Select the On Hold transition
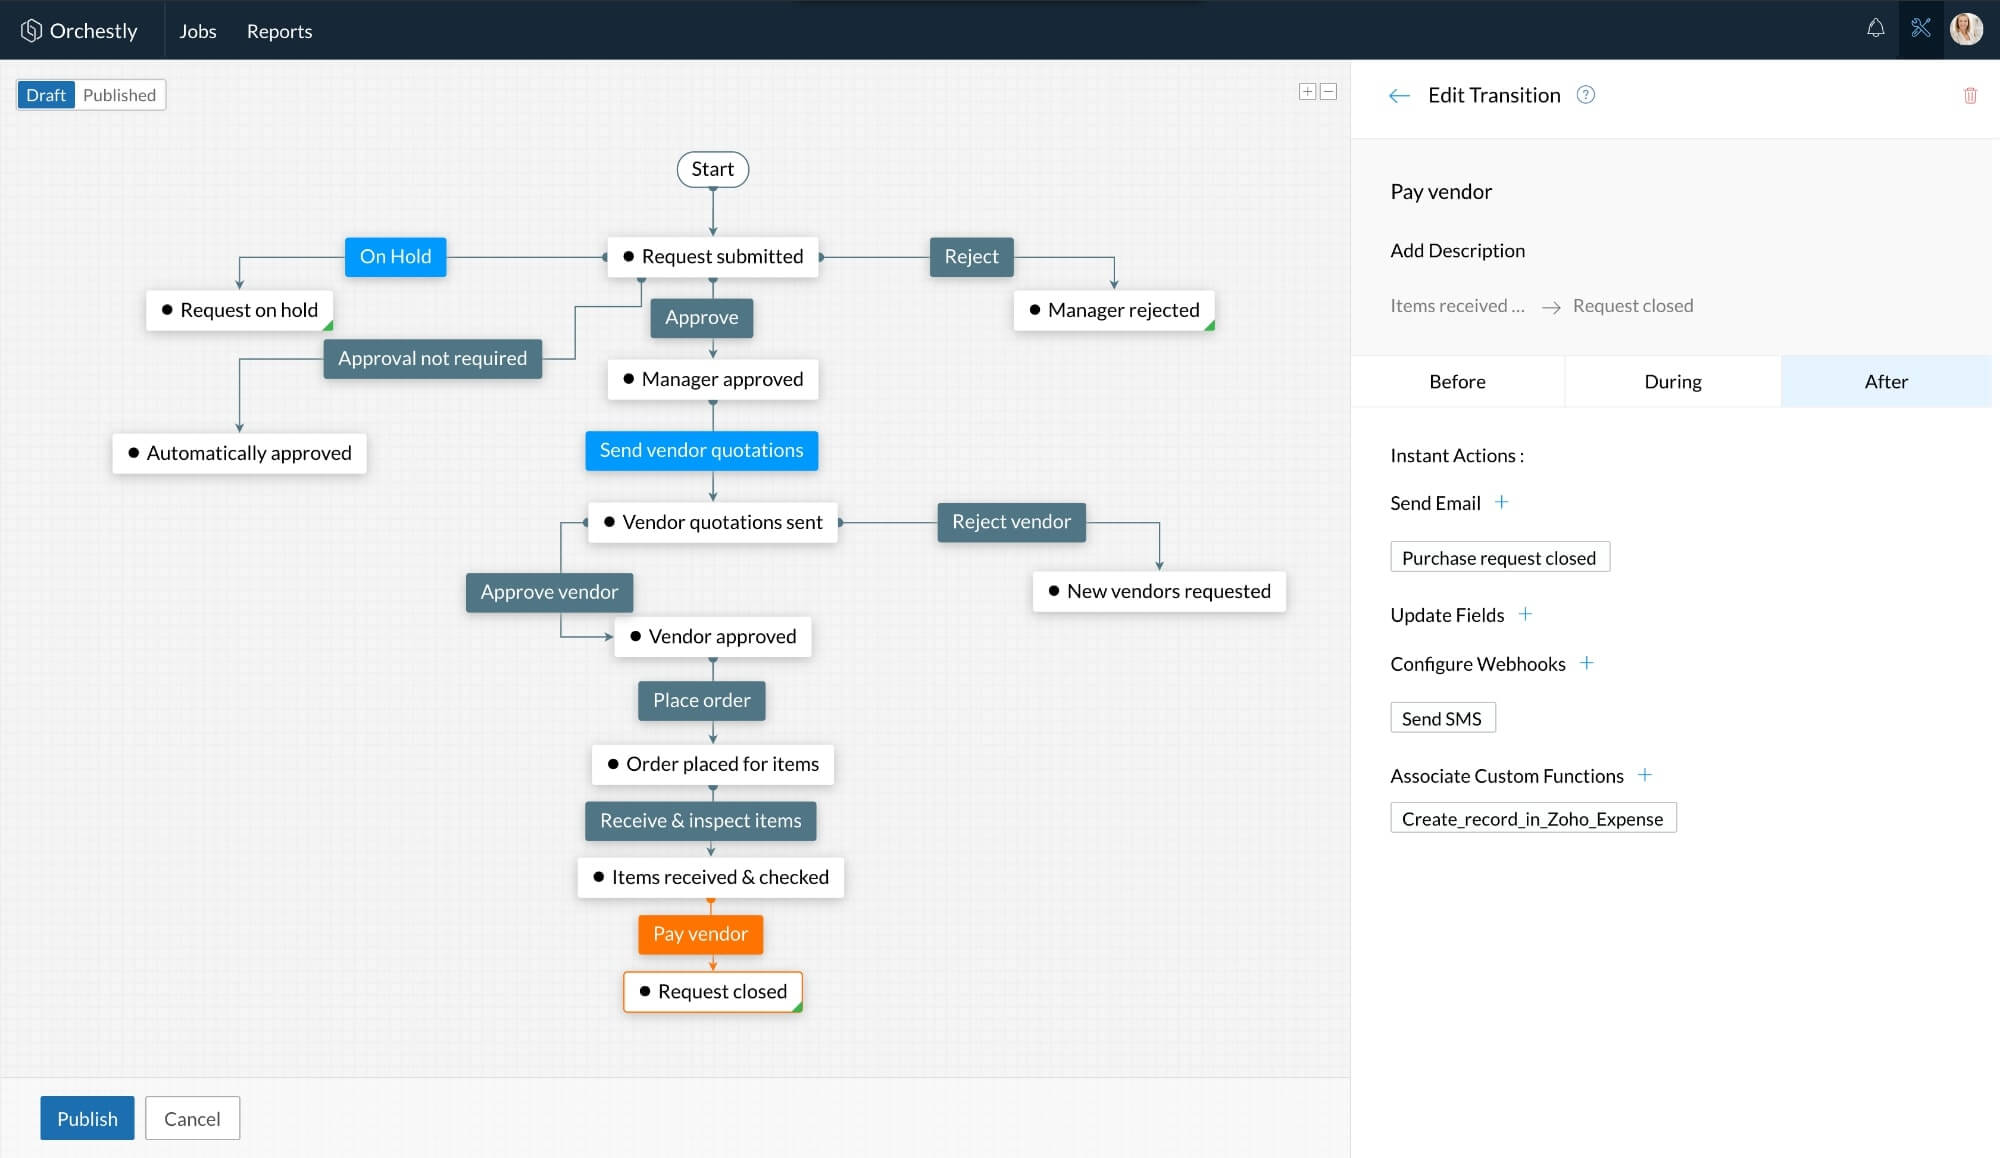The width and height of the screenshot is (2000, 1158). (395, 257)
